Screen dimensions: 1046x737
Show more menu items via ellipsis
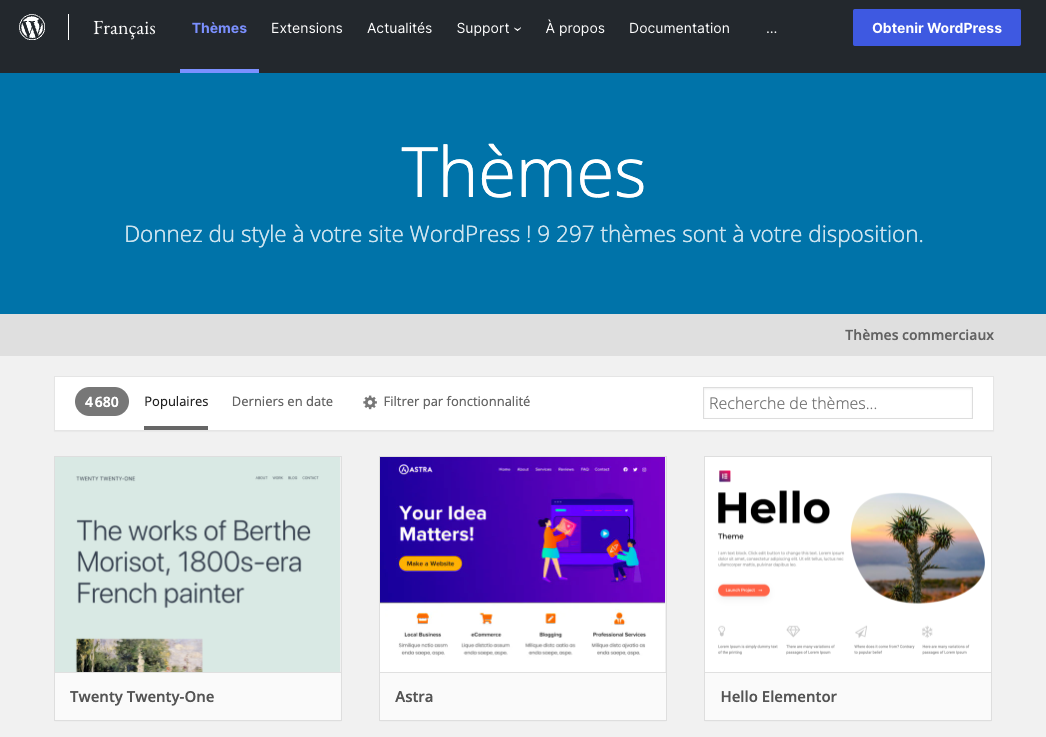point(772,29)
